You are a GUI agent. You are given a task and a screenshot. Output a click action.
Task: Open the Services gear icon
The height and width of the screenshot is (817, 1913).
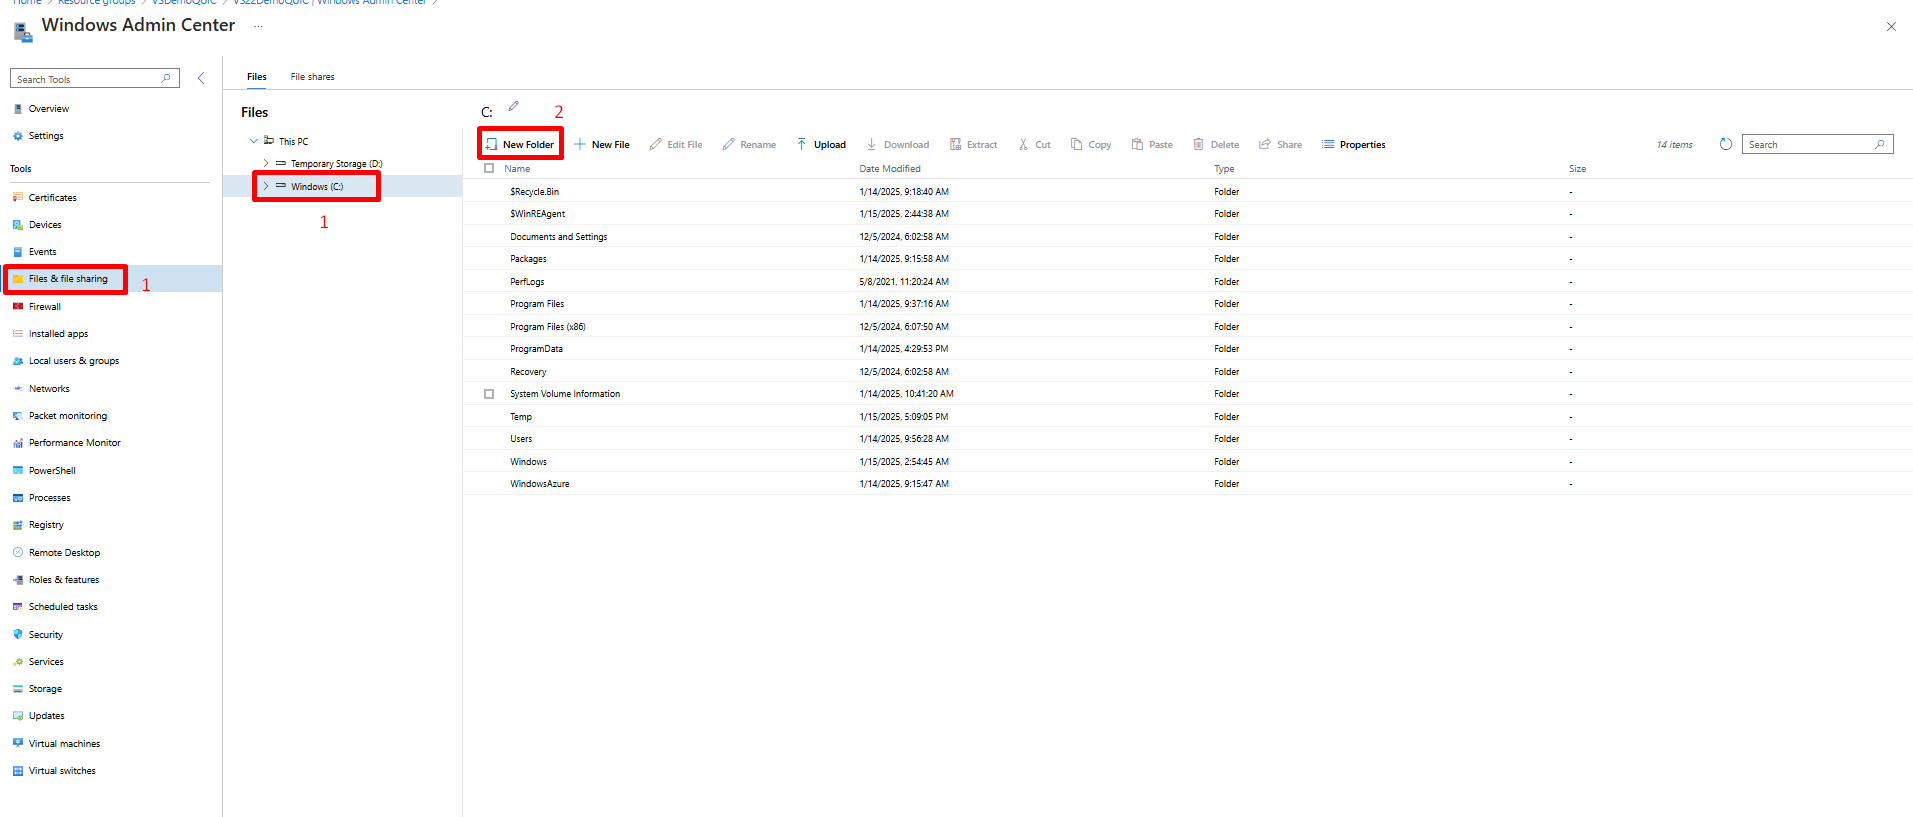[x=18, y=662]
